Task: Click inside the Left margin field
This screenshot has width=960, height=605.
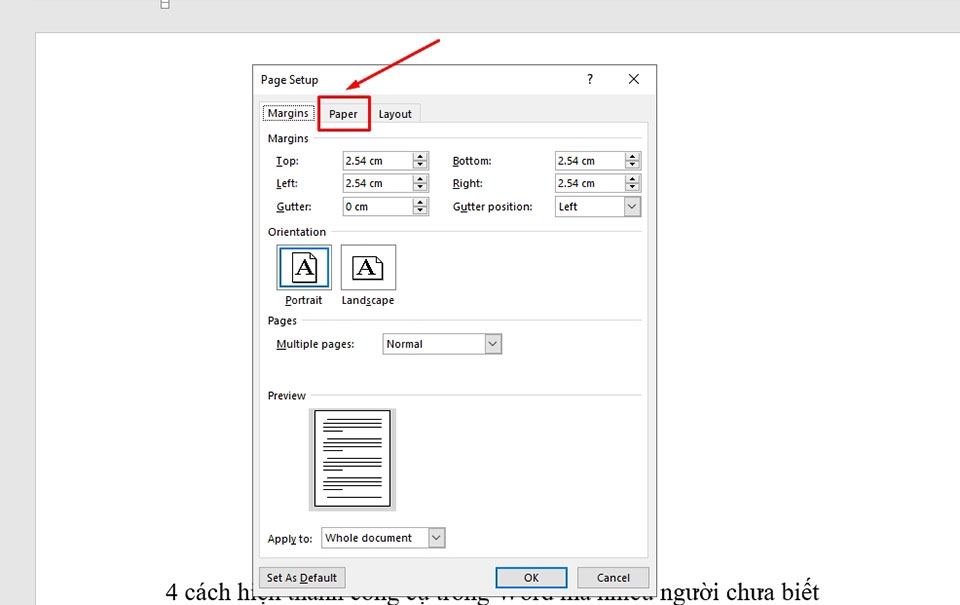Action: pos(377,183)
